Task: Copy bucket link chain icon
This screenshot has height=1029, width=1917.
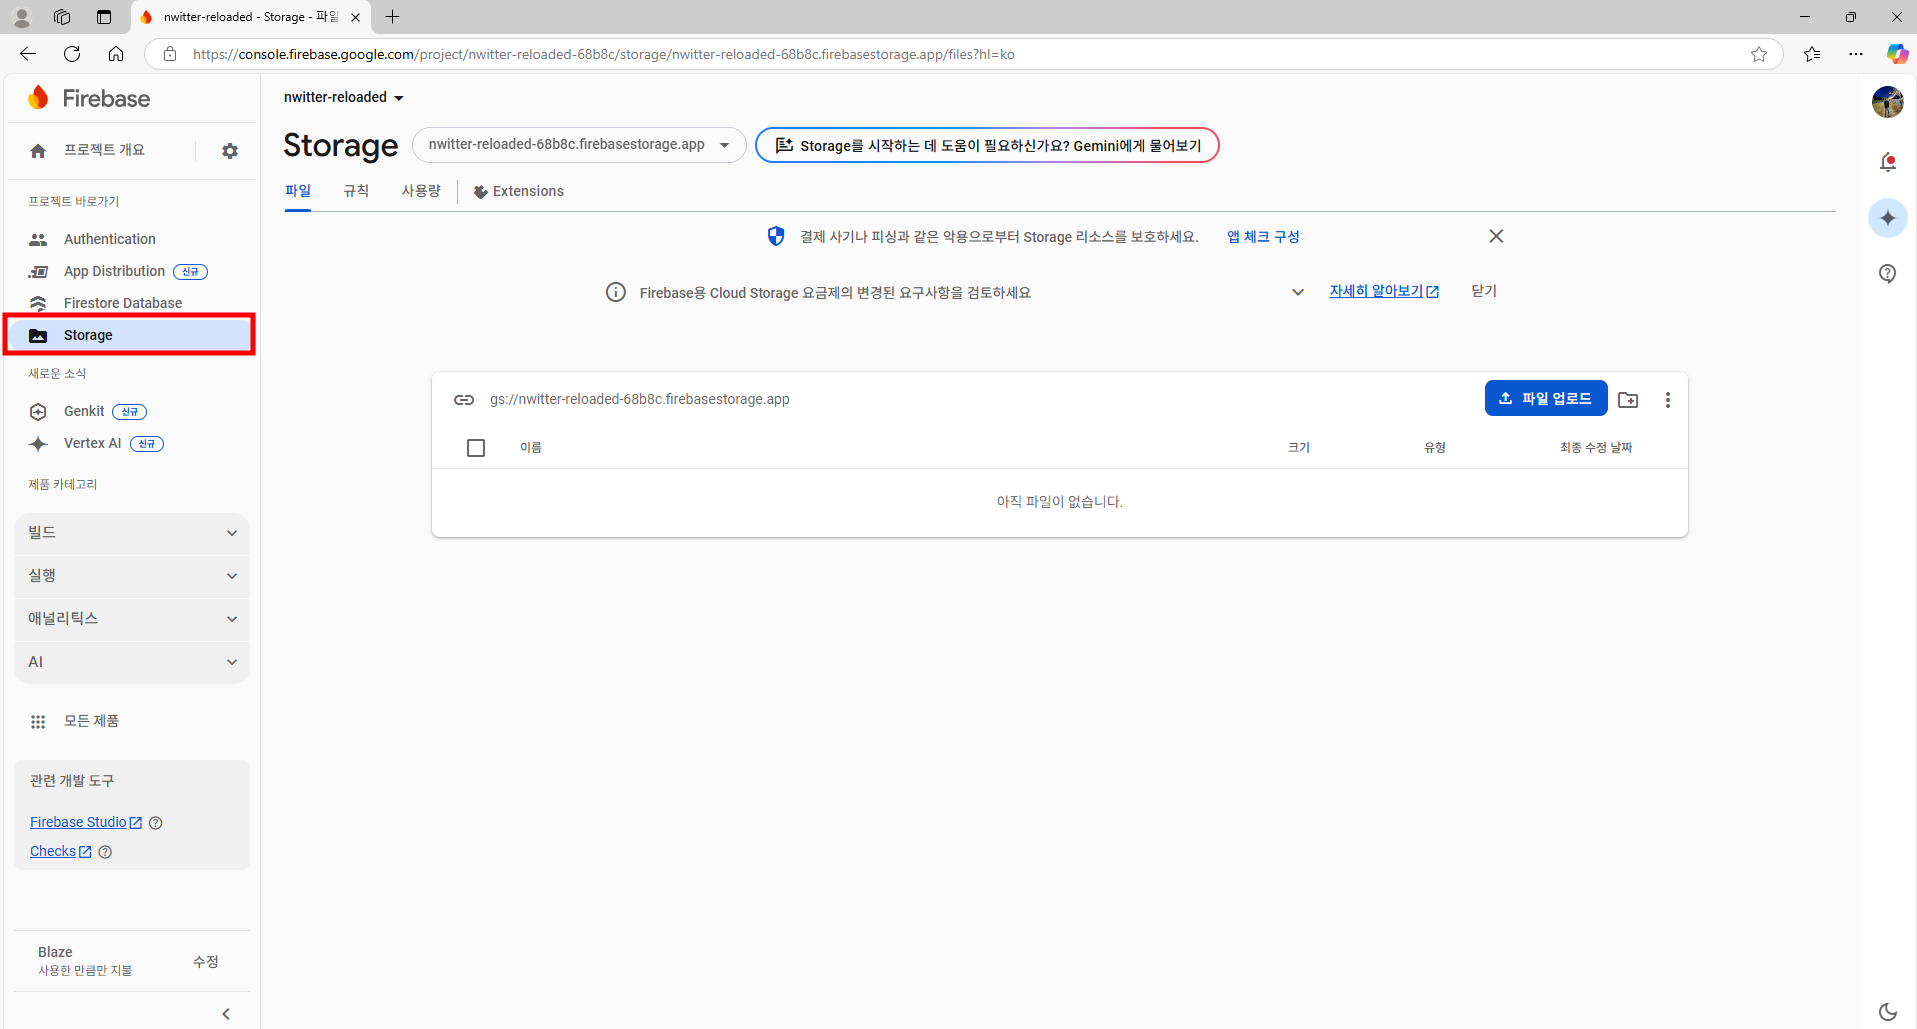Action: [x=464, y=399]
